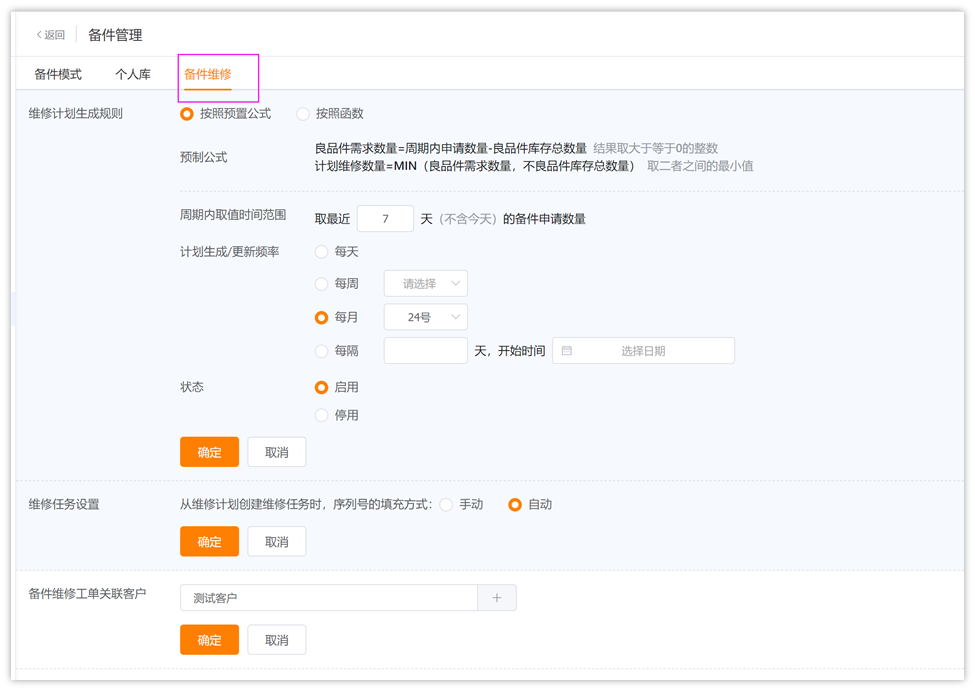Click the 计划维修数量=MIN formula line
This screenshot has height=691, width=975.
(x=476, y=166)
